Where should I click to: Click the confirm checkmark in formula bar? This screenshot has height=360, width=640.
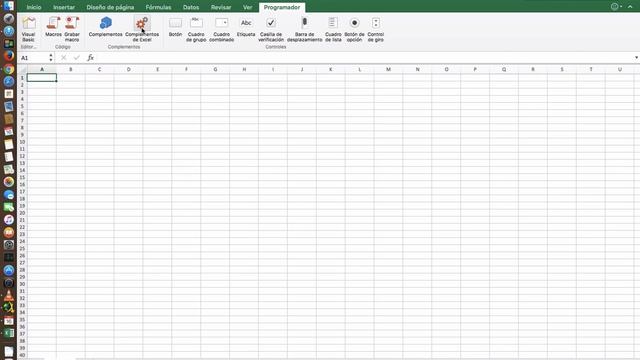(x=76, y=58)
